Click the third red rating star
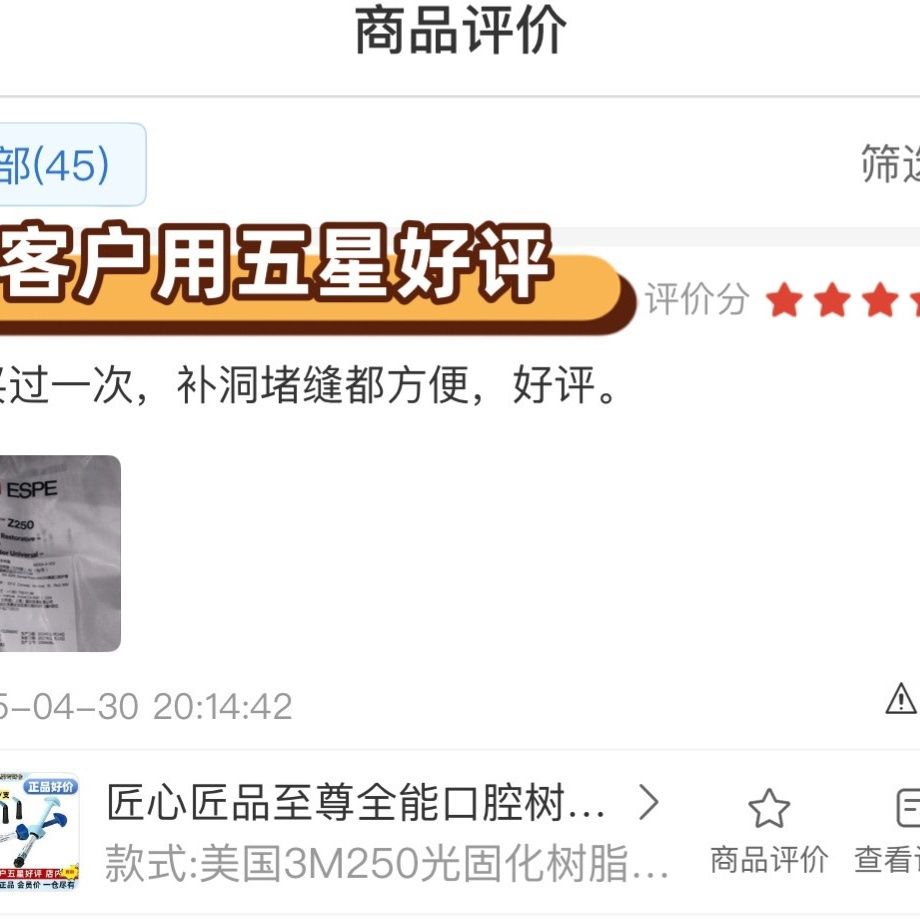Screen dimensions: 920x920 [880, 300]
